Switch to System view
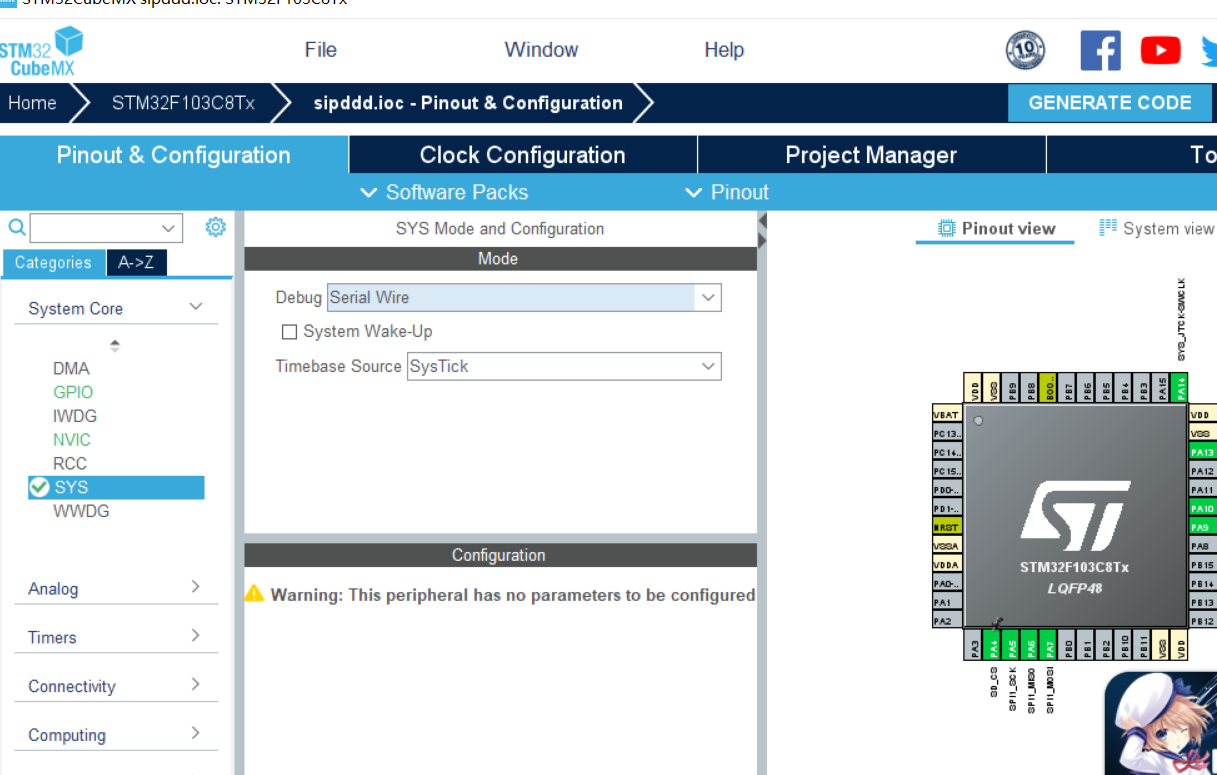Viewport: 1217px width, 775px height. (x=1156, y=229)
